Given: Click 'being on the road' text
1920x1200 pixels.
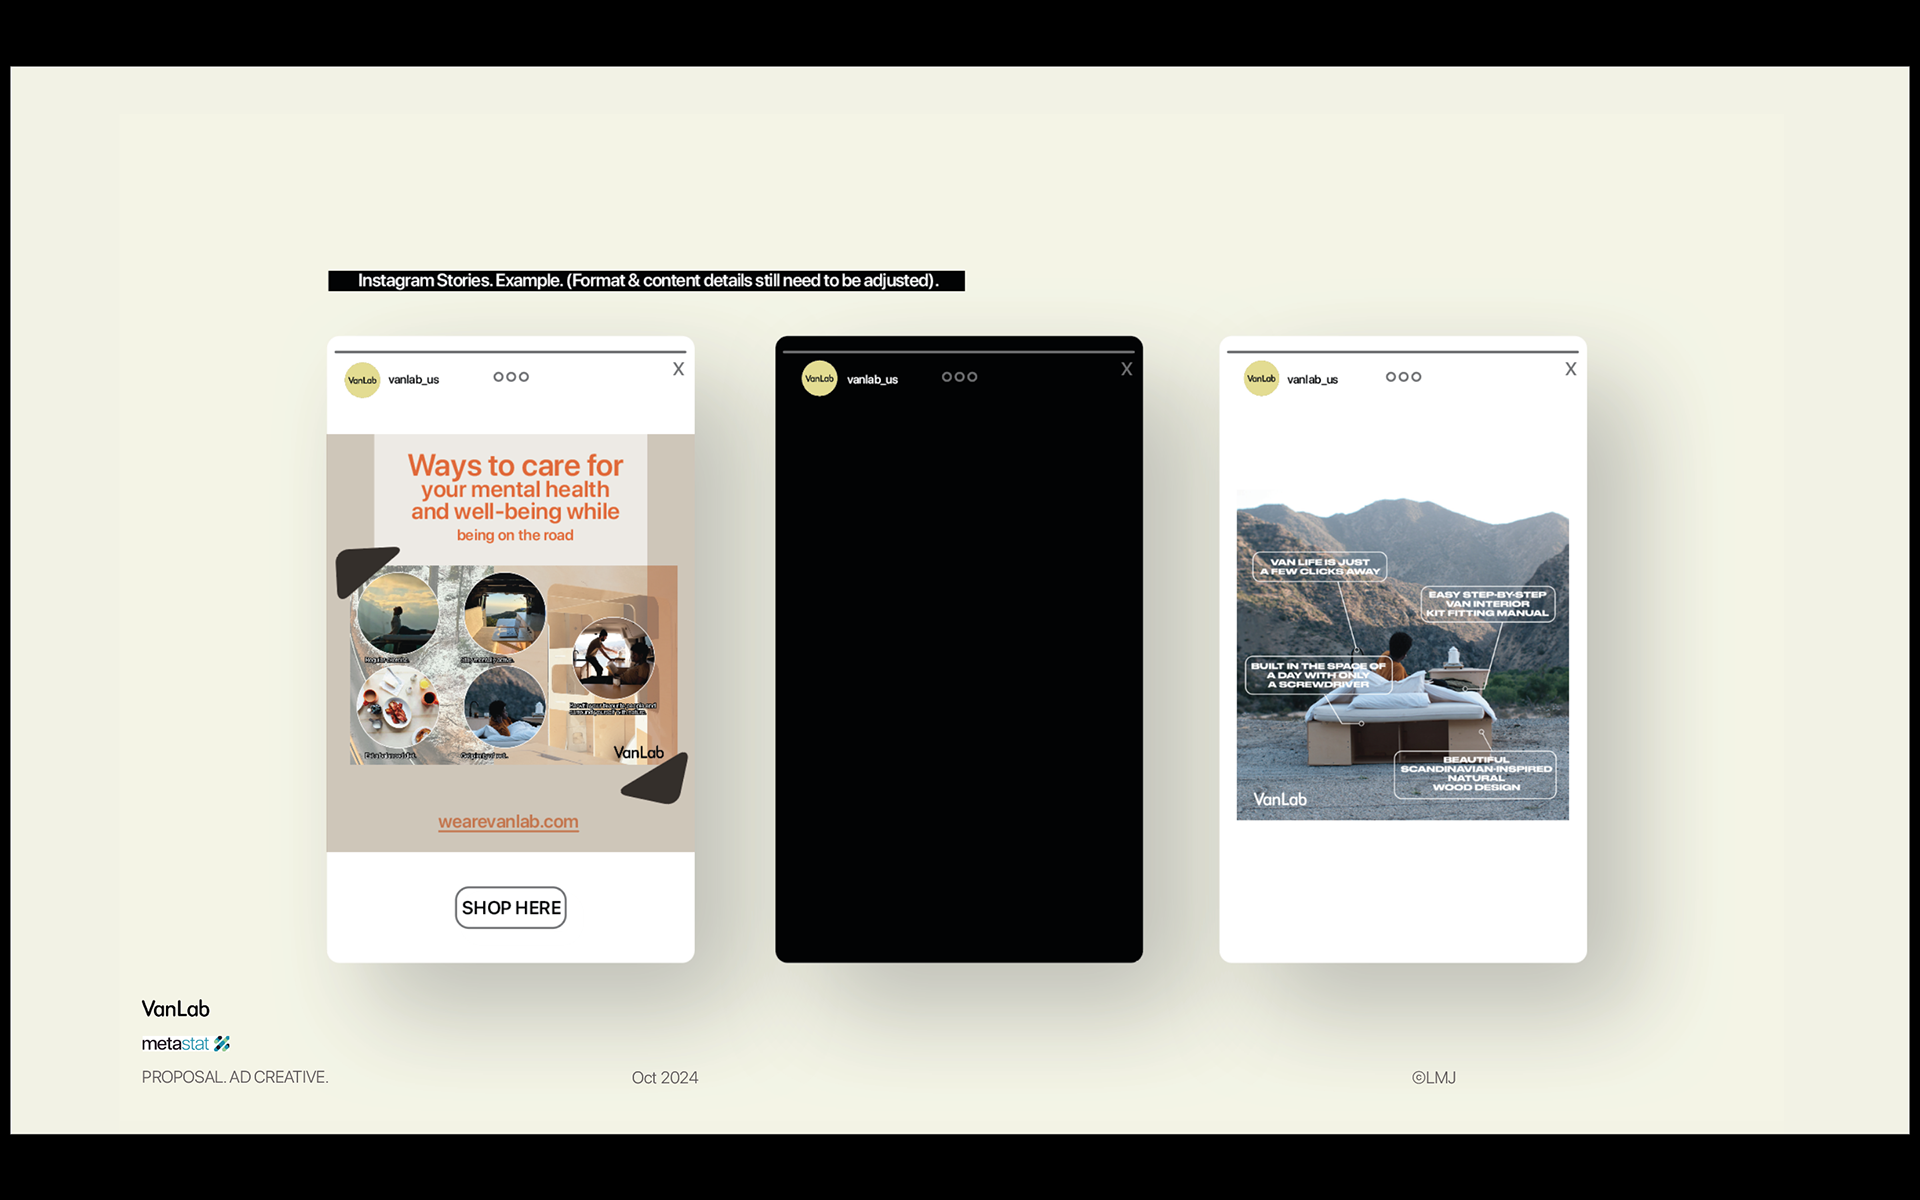Looking at the screenshot, I should (515, 536).
